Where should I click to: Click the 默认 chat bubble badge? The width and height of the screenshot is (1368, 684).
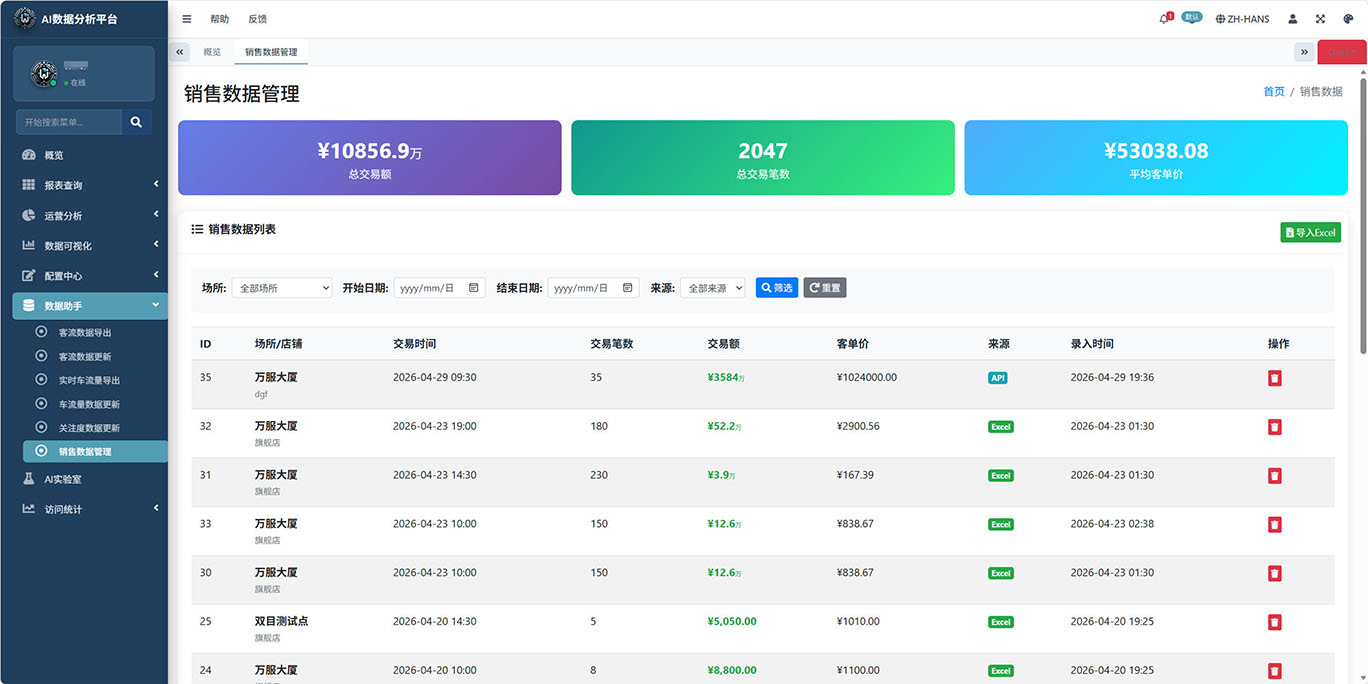pyautogui.click(x=1191, y=17)
